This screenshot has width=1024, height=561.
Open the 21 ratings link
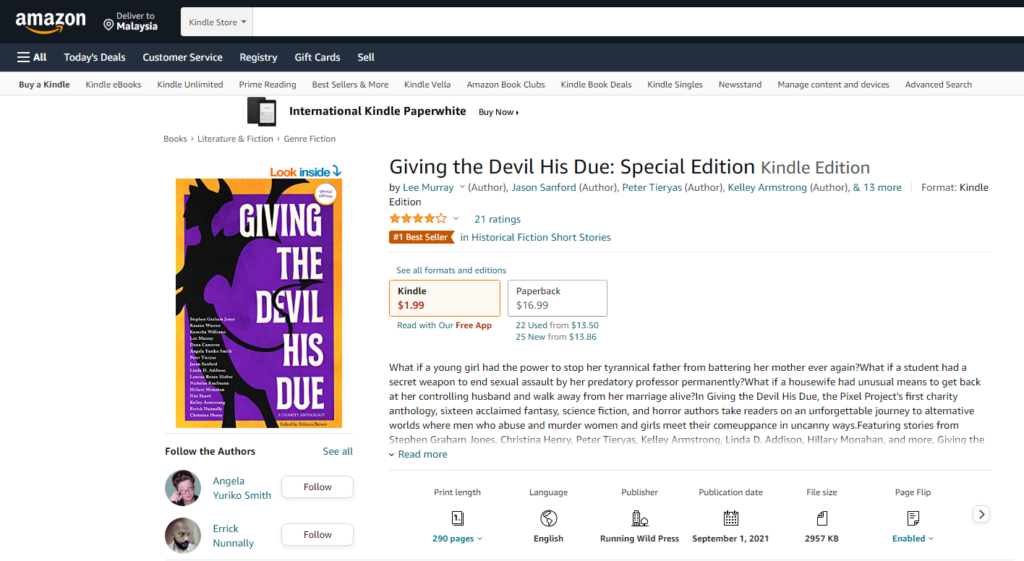[498, 219]
